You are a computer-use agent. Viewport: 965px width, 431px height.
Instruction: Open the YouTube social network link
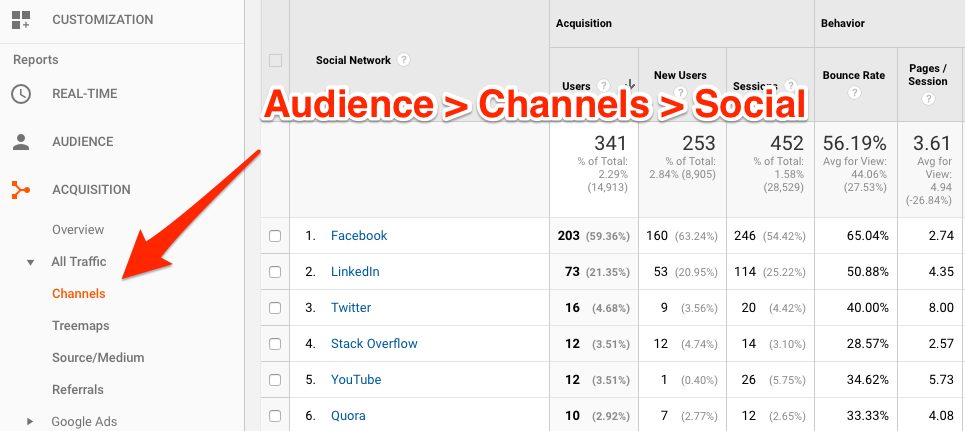(356, 380)
